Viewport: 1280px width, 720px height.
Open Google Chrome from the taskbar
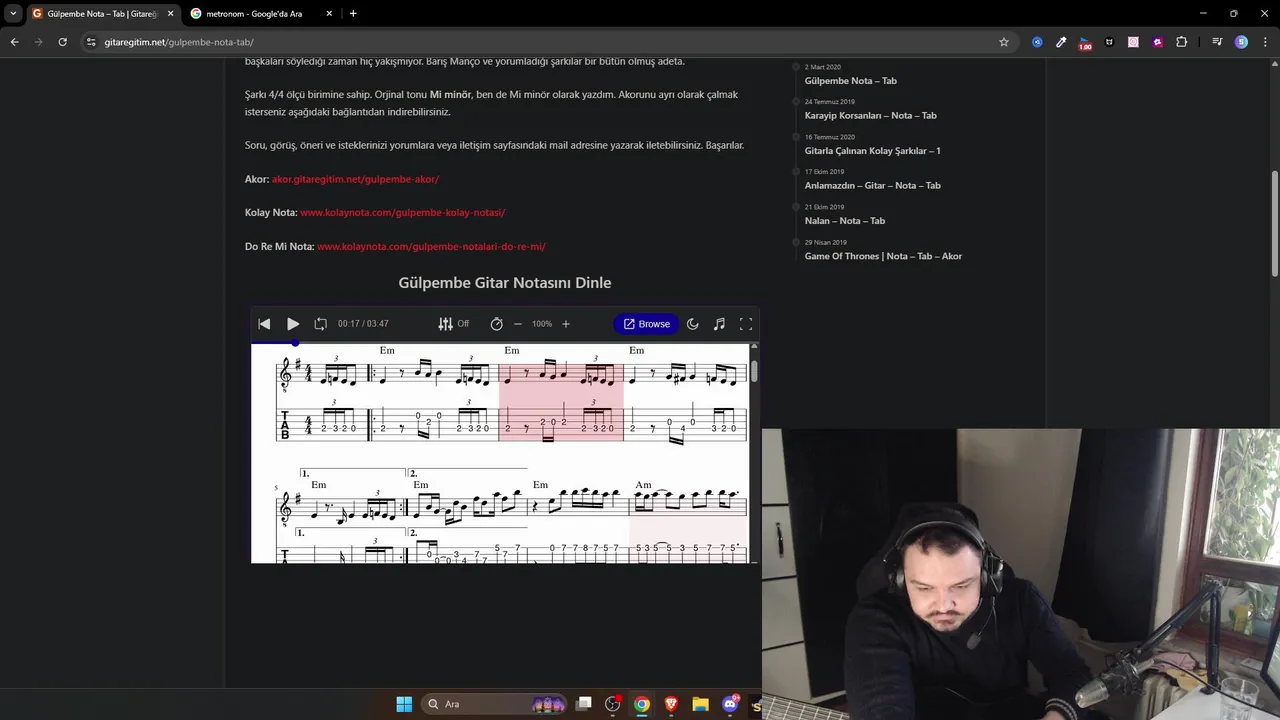click(642, 704)
